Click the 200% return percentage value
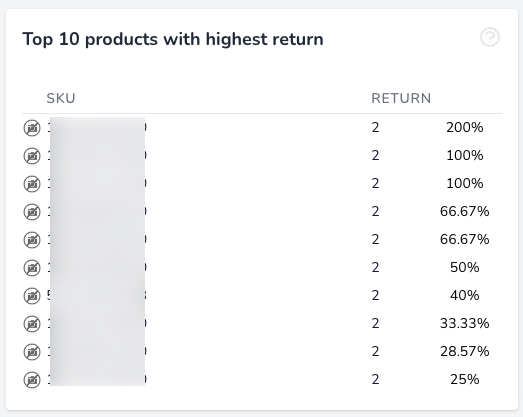Viewport: 523px width, 417px height. click(465, 127)
